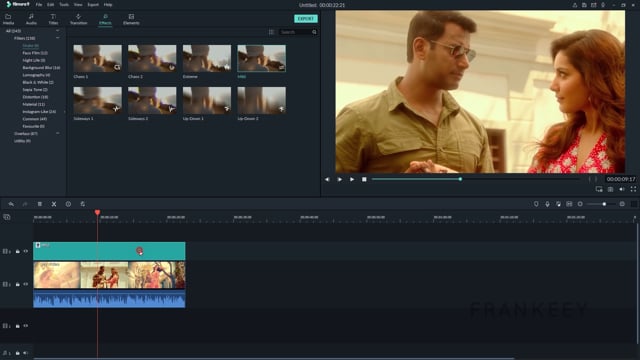640x360 pixels.
Task: Click the account icon in title bar
Action: 575,5
